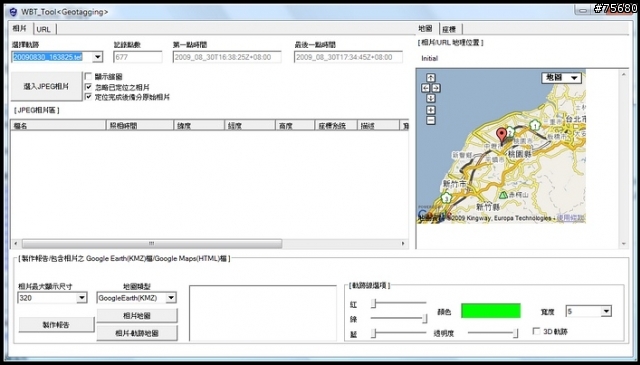Switch to the URL tab
Viewport: 640px width, 365px height.
[x=44, y=29]
